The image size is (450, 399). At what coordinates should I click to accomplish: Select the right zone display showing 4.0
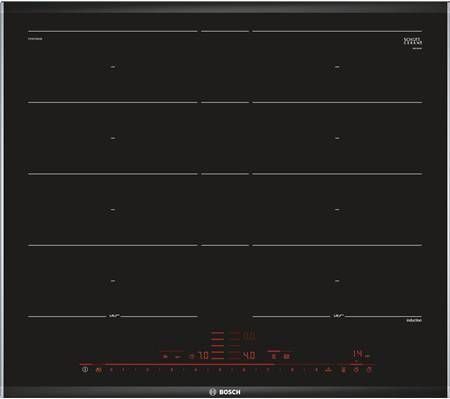point(249,356)
